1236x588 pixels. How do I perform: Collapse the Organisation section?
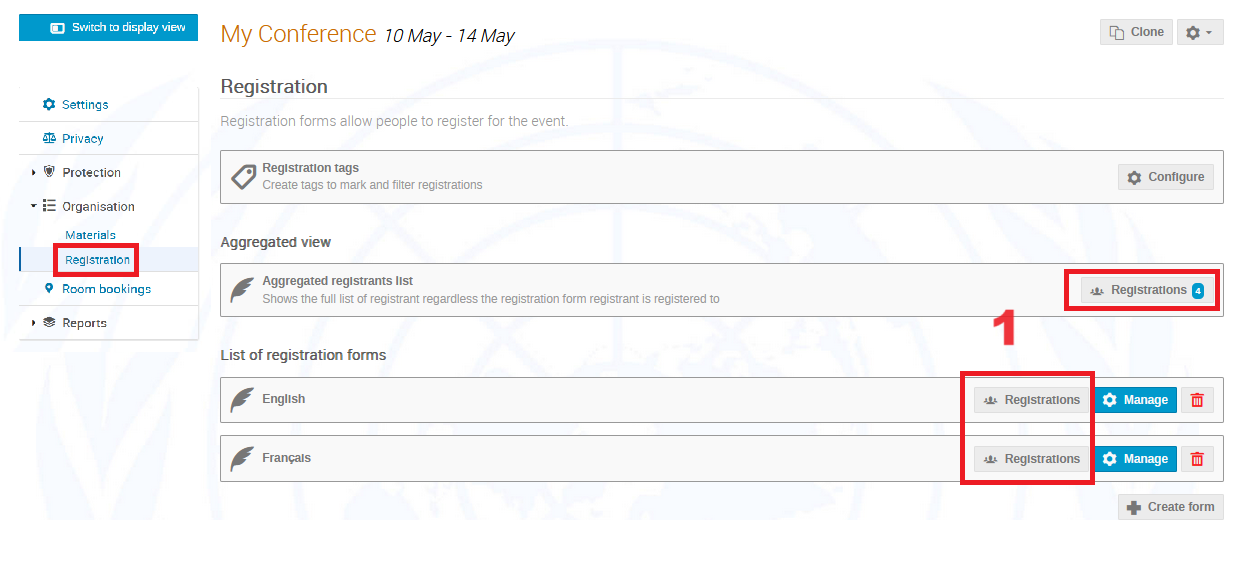tap(33, 206)
